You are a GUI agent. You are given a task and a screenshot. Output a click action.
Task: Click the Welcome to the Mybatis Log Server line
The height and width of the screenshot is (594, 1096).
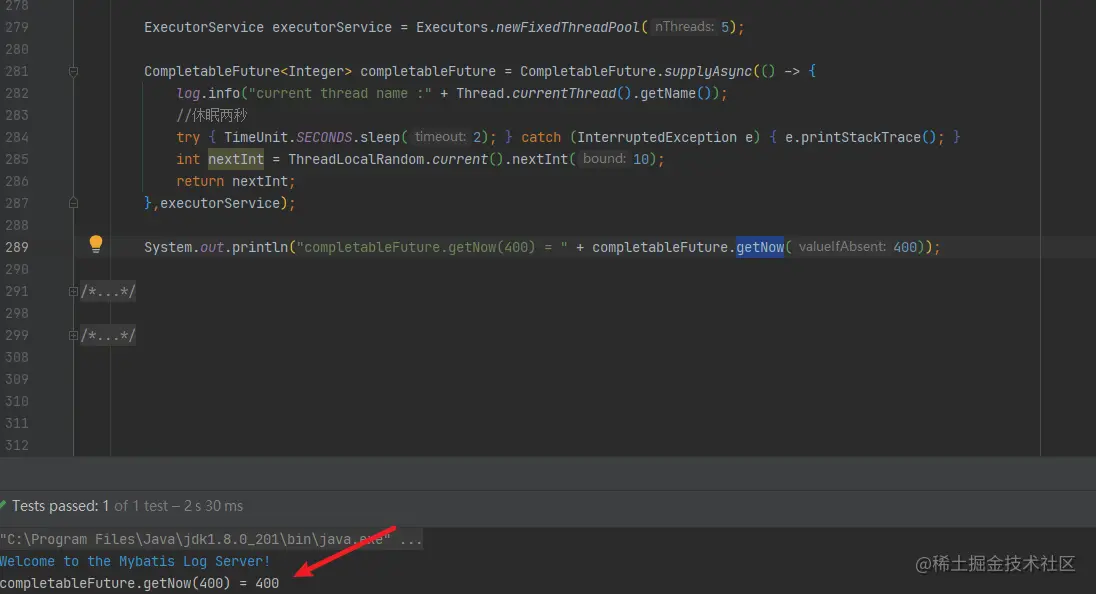[135, 561]
